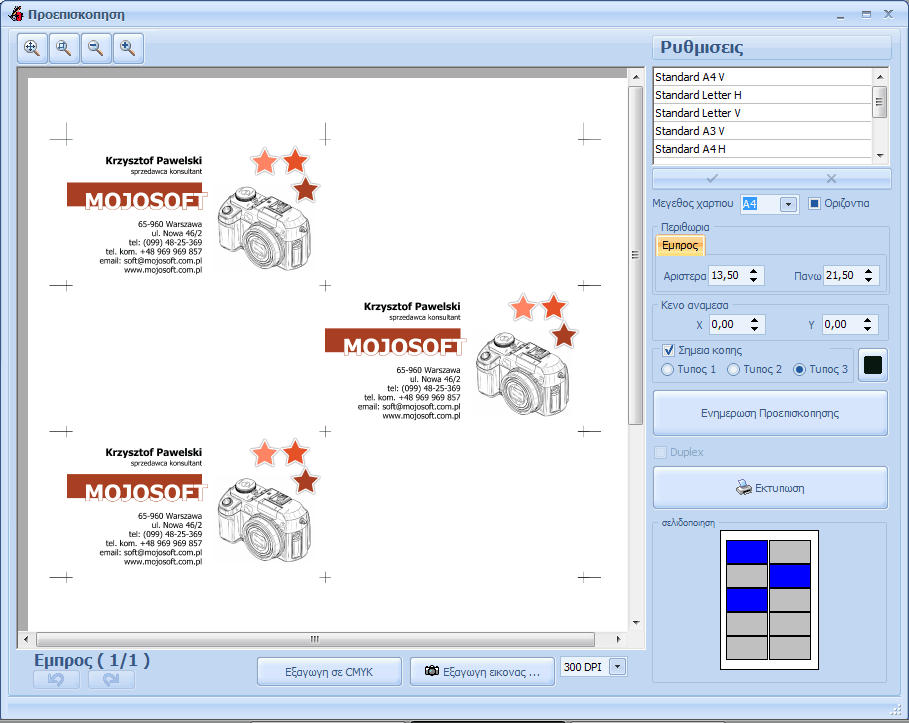Screen dimensions: 909x723
Task: Click the Εξαγωγη σε CMYK button
Action: point(329,672)
